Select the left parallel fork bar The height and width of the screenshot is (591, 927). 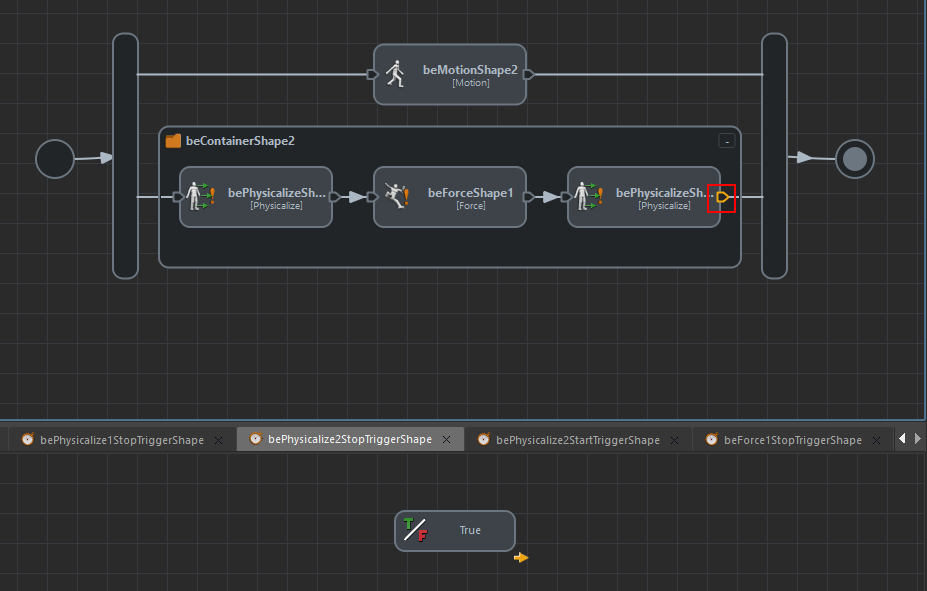pyautogui.click(x=125, y=156)
